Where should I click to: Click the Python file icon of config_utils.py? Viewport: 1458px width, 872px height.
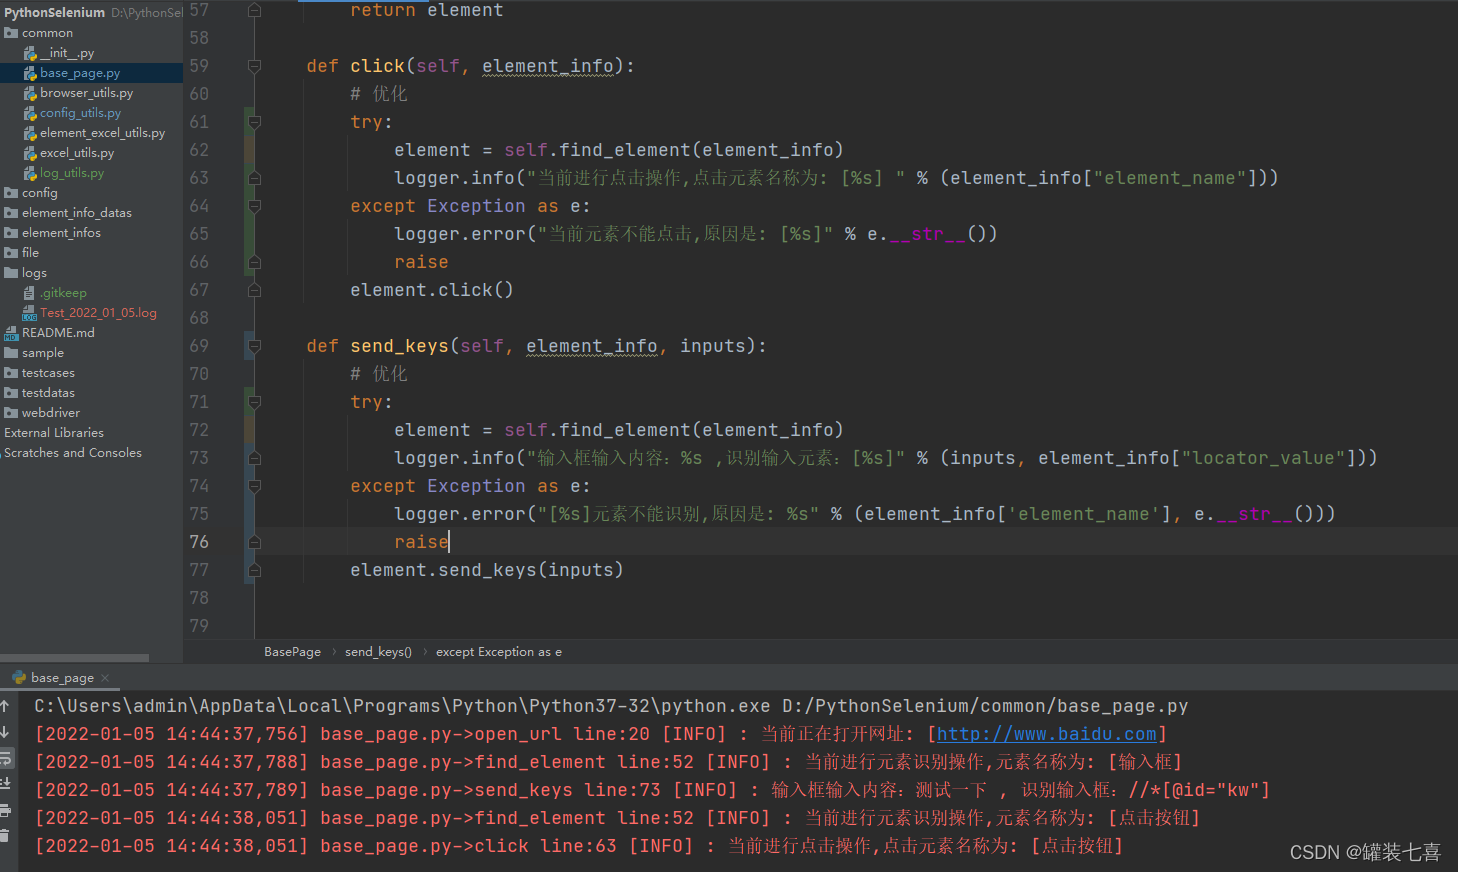(30, 113)
